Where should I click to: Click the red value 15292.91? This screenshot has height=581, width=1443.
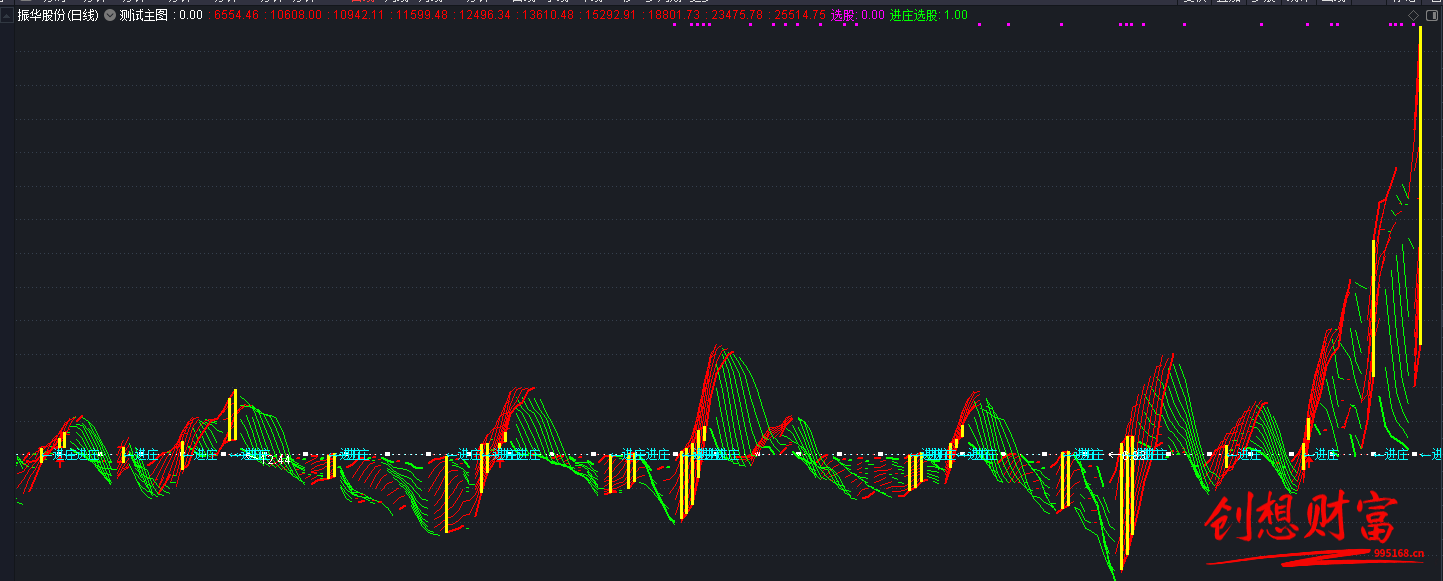(x=611, y=15)
